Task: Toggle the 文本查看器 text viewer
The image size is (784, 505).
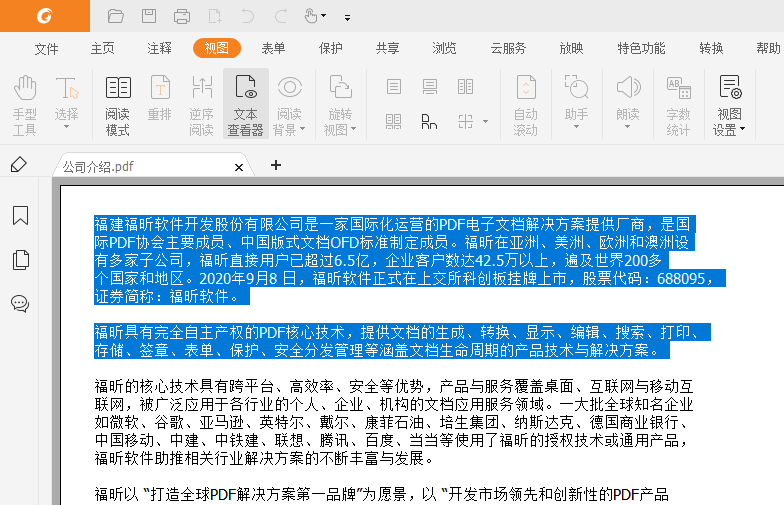Action: click(246, 104)
